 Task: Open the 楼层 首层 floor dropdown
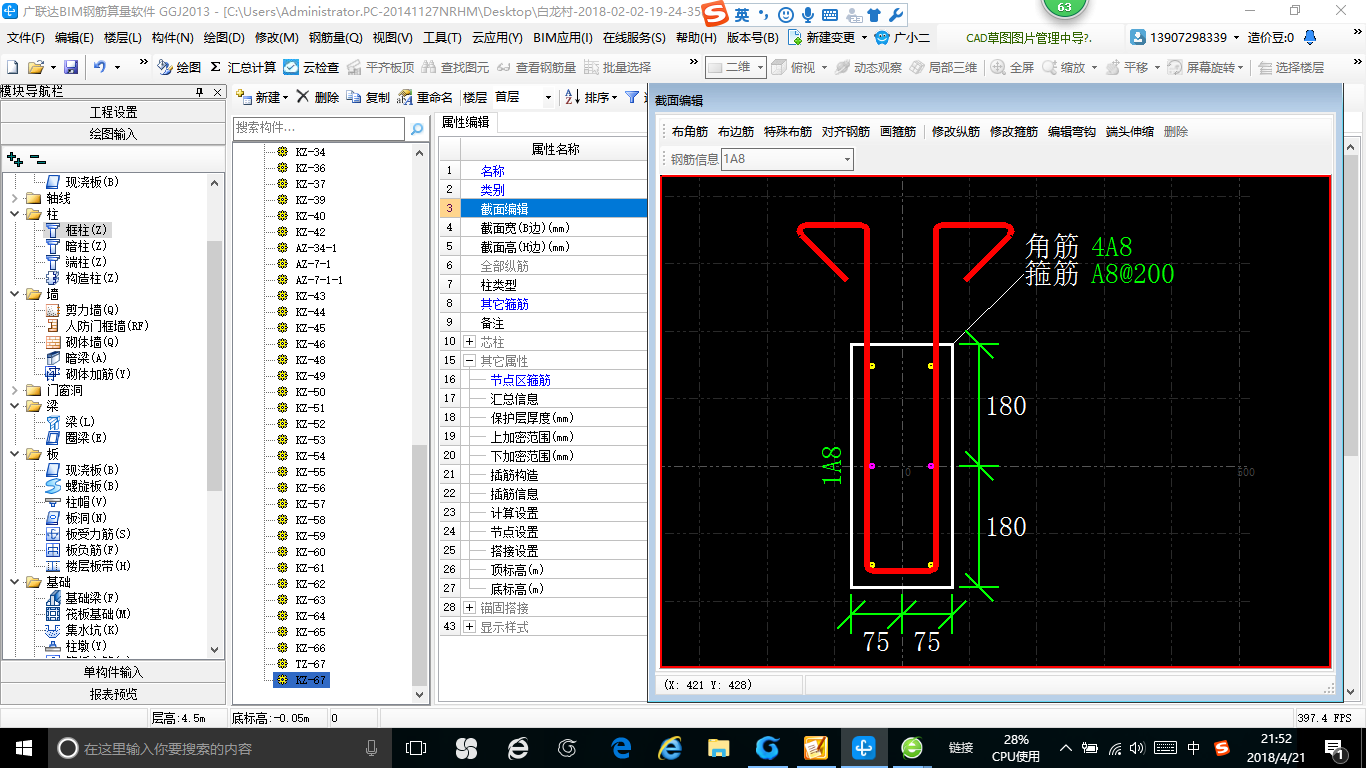549,97
